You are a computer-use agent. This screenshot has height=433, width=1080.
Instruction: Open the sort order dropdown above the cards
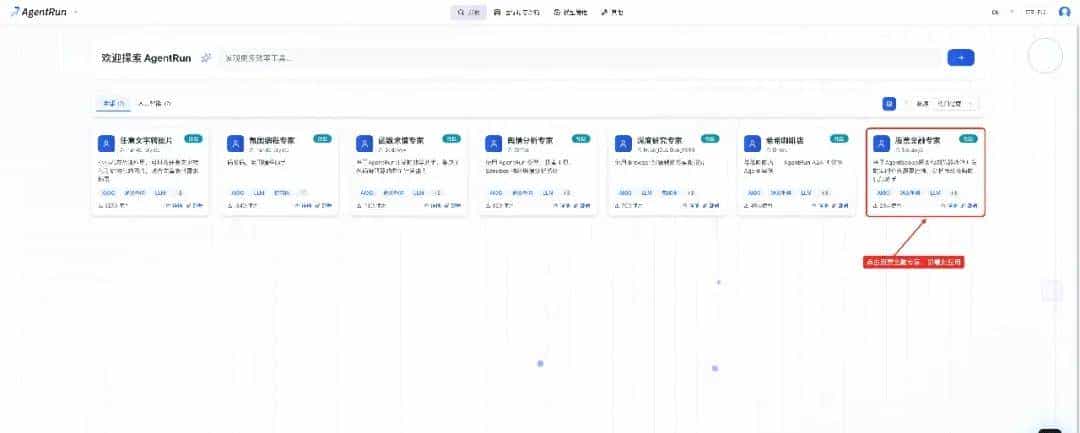pyautogui.click(x=954, y=103)
